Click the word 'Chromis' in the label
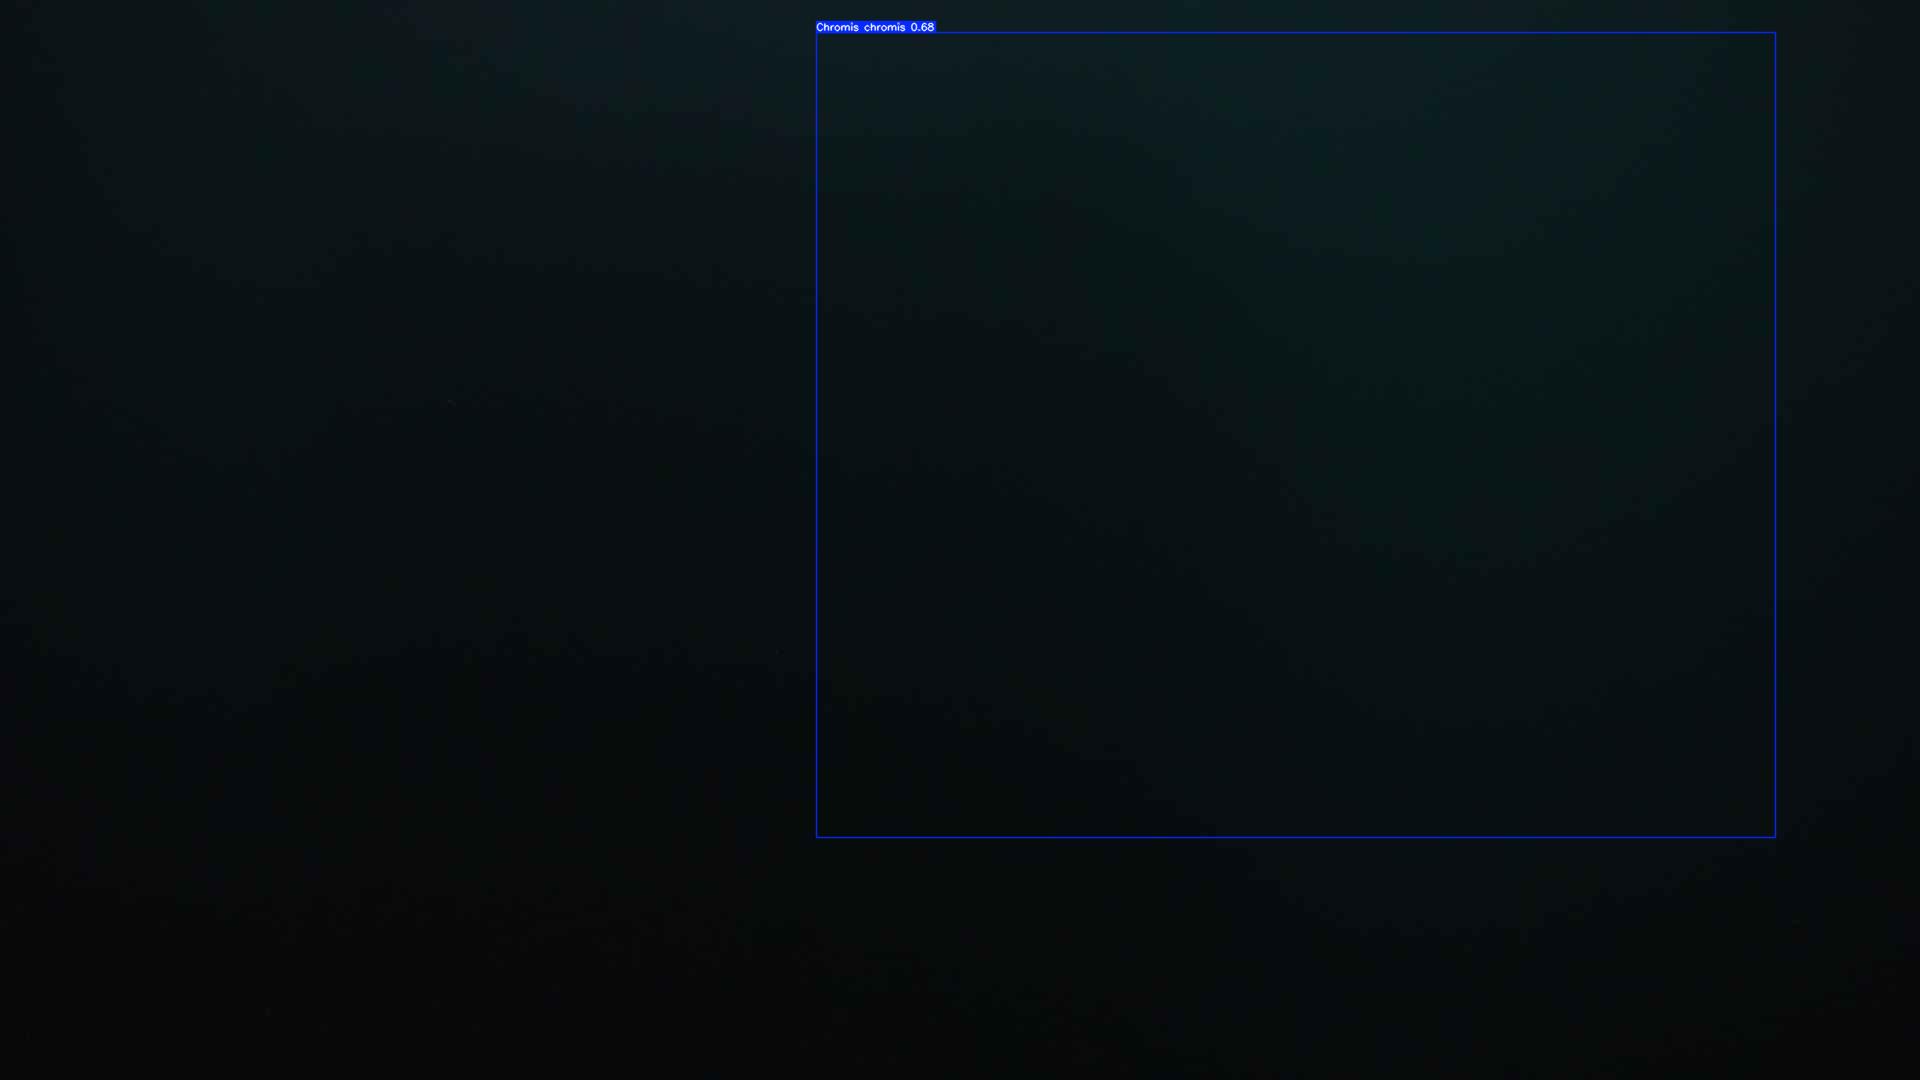This screenshot has height=1080, width=1920. [x=837, y=27]
